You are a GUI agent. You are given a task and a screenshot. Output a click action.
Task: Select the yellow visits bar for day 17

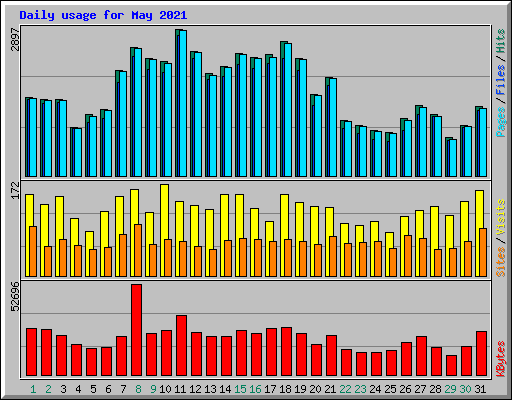[269, 249]
